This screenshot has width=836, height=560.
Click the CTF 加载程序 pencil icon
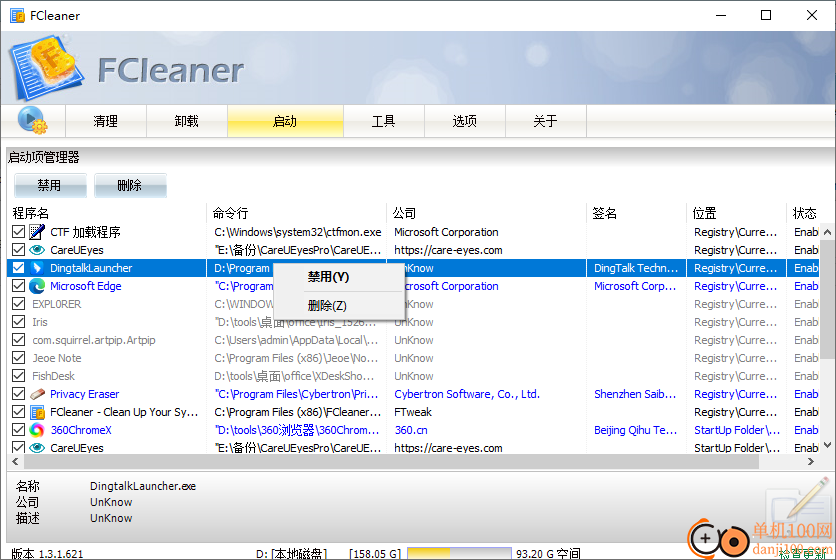pyautogui.click(x=37, y=232)
